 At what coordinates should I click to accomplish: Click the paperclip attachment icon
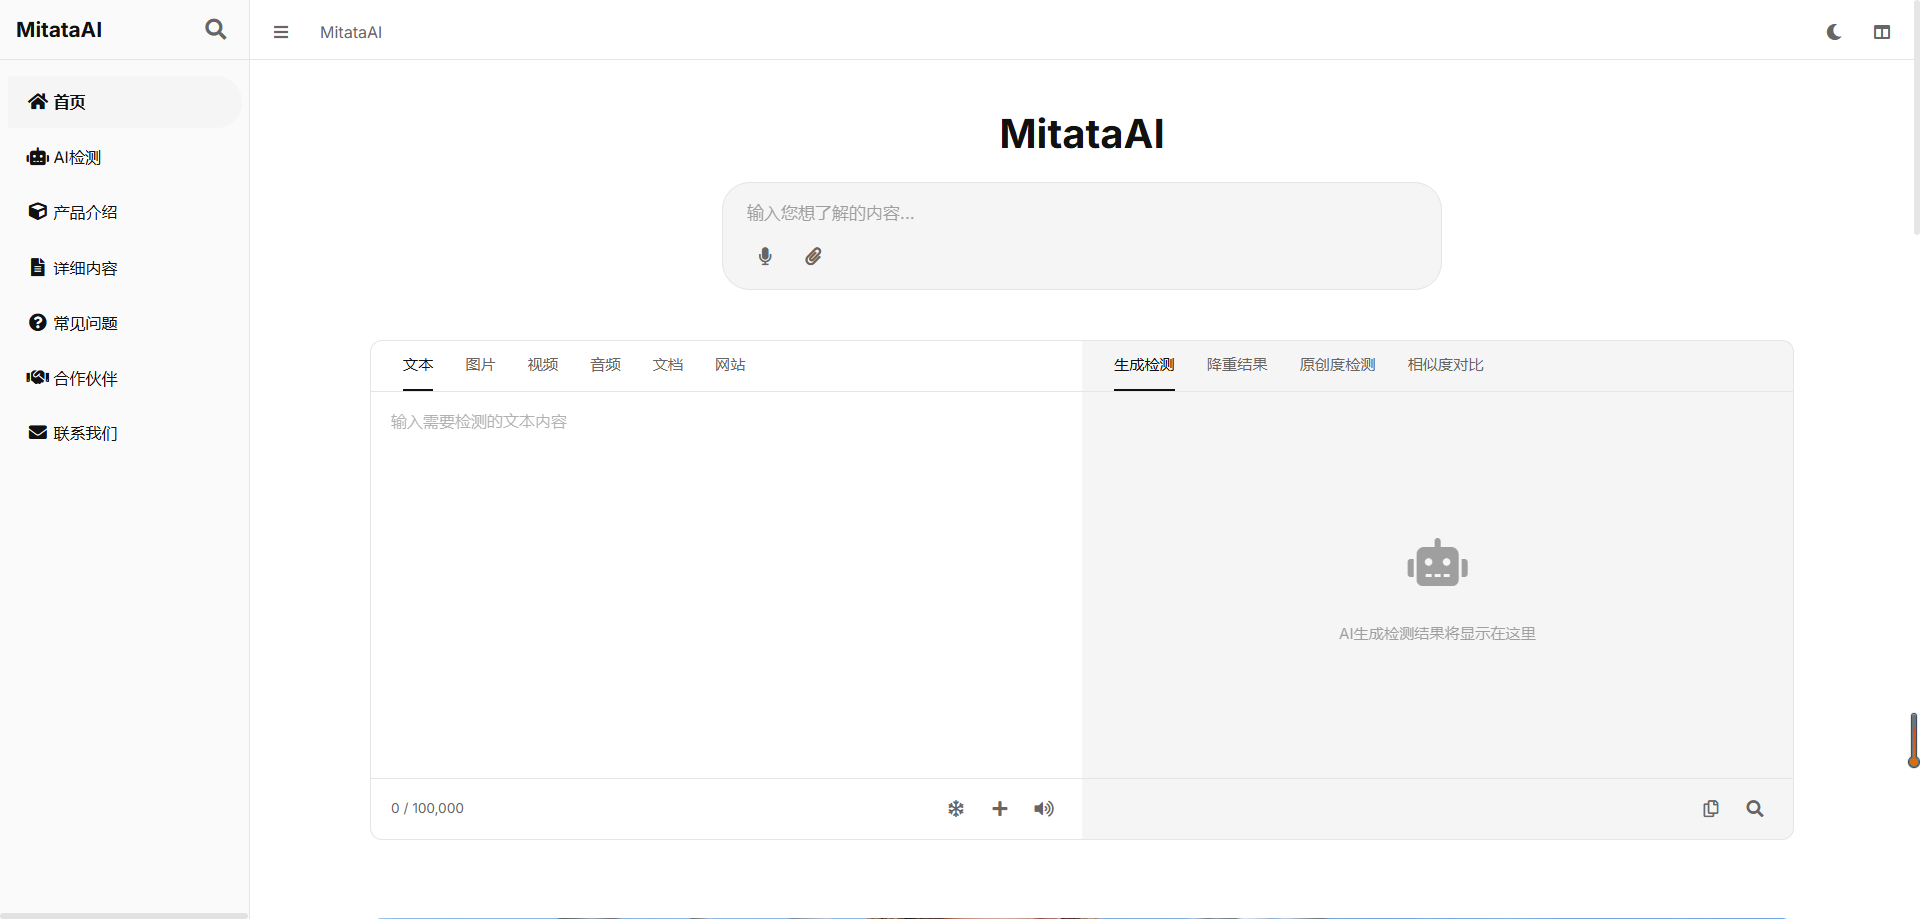814,257
